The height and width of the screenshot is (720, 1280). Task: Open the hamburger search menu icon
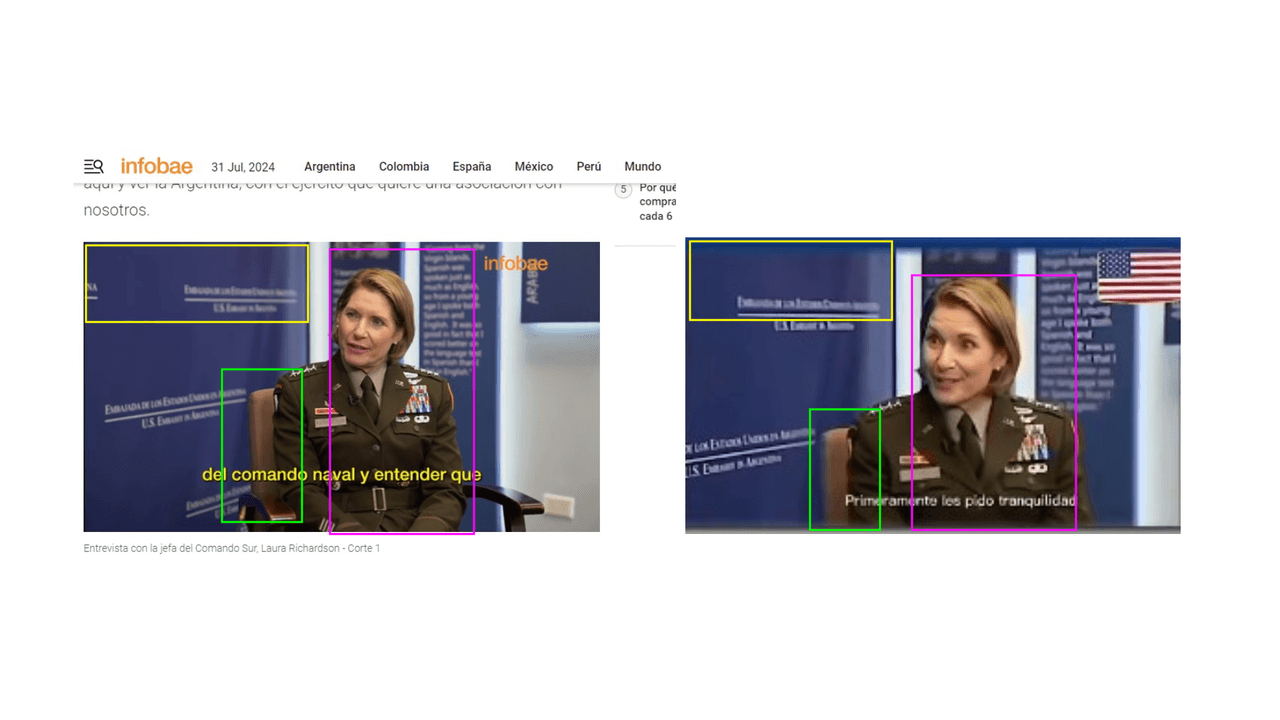pyautogui.click(x=93, y=166)
